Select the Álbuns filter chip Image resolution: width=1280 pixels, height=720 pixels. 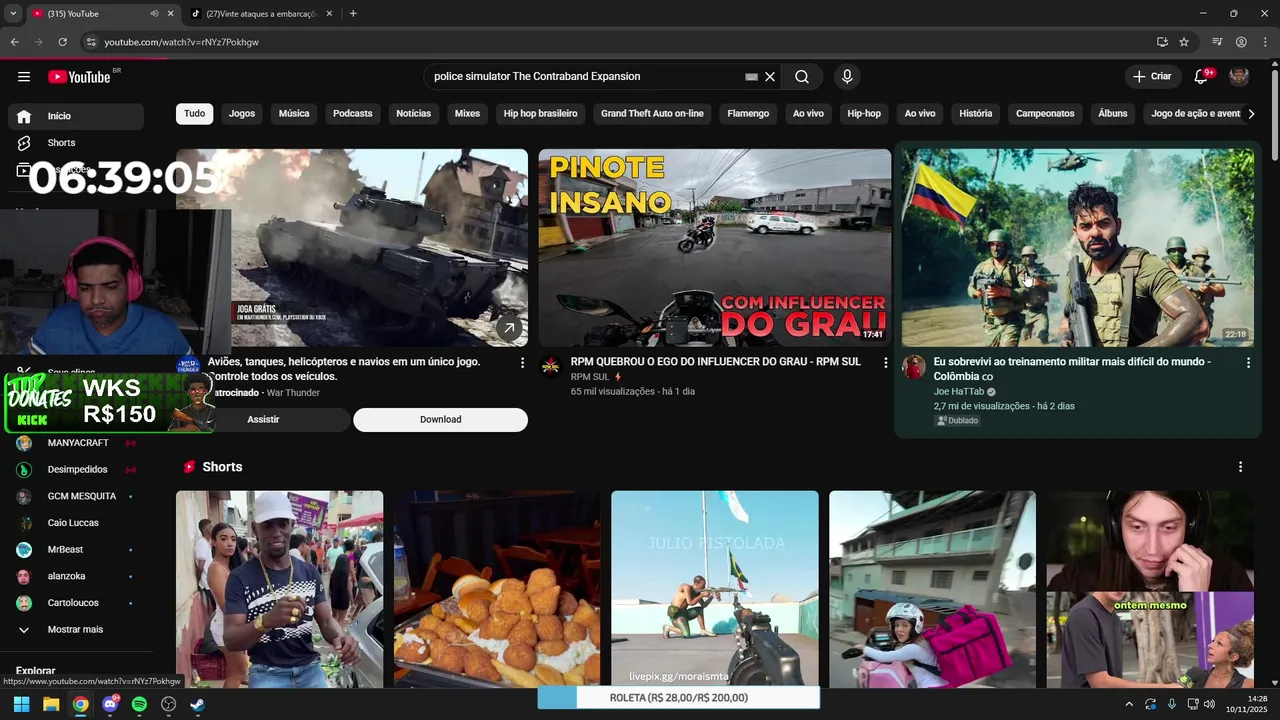pyautogui.click(x=1113, y=114)
